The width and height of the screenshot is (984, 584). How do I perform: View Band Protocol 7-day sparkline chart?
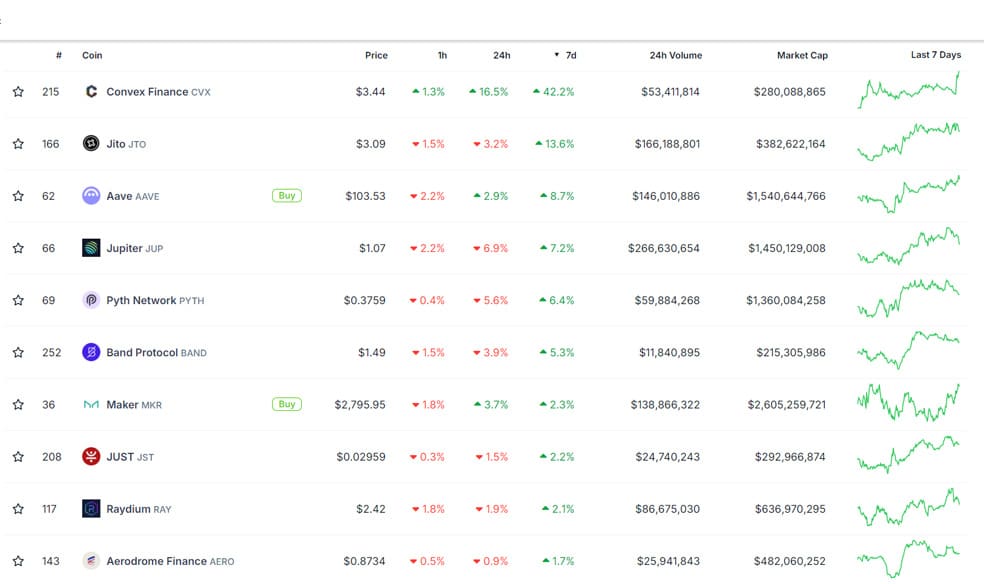tap(909, 350)
